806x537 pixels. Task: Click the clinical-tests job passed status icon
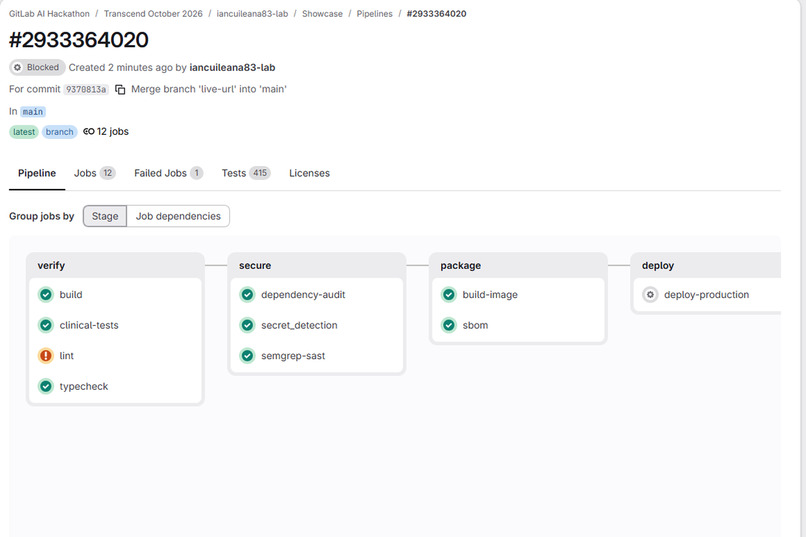46,325
